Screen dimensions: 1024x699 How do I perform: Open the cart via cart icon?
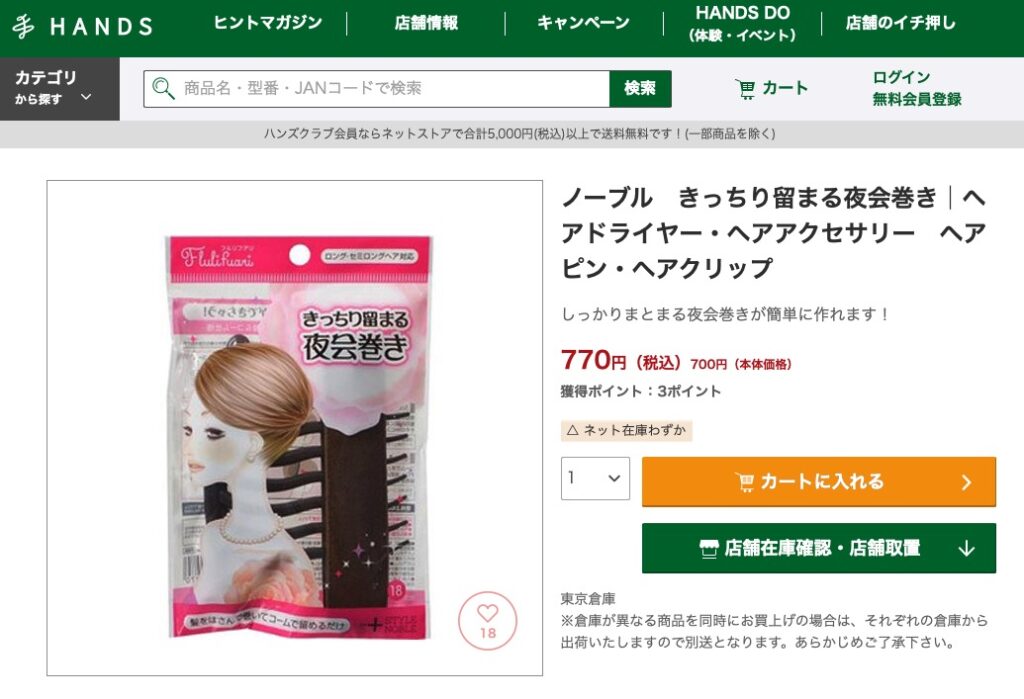[745, 88]
